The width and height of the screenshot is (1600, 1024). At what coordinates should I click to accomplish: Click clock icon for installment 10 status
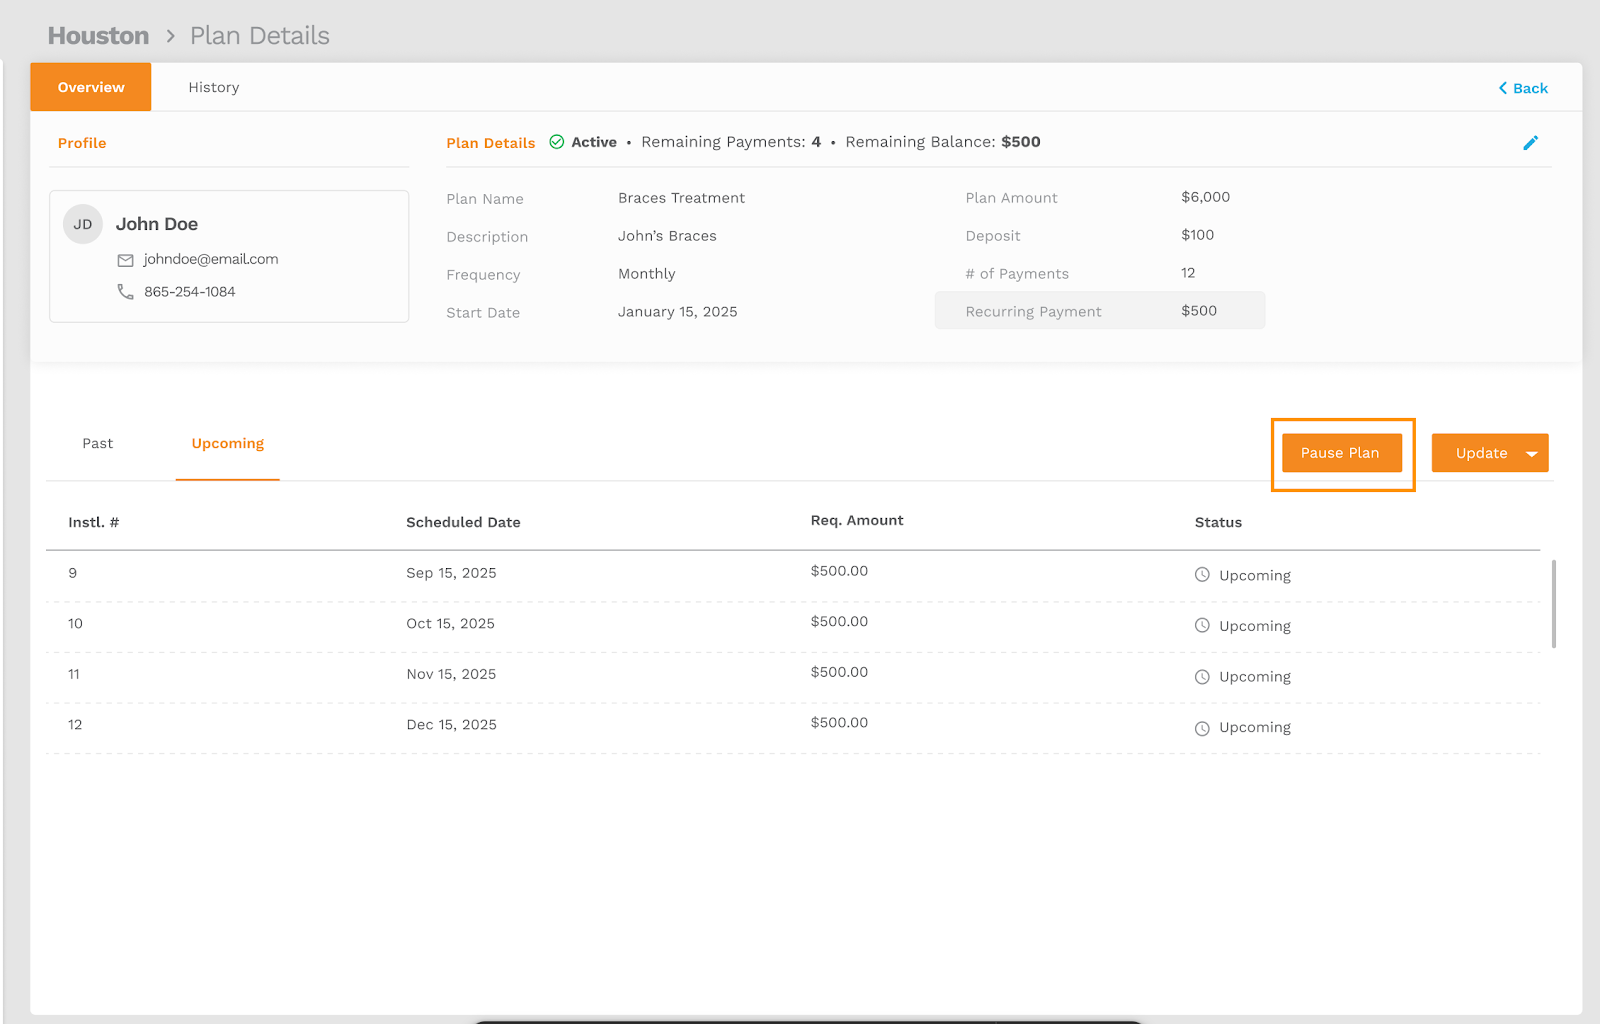1202,626
